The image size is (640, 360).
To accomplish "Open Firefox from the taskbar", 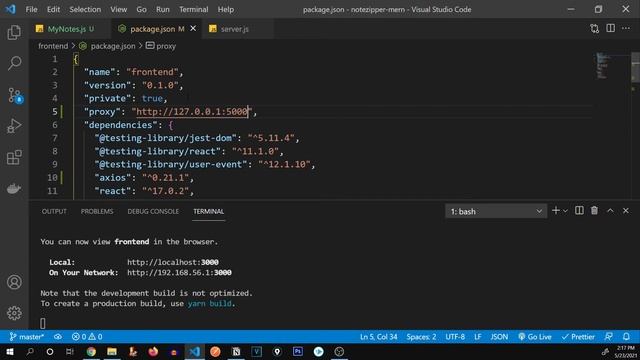I will pos(153,351).
